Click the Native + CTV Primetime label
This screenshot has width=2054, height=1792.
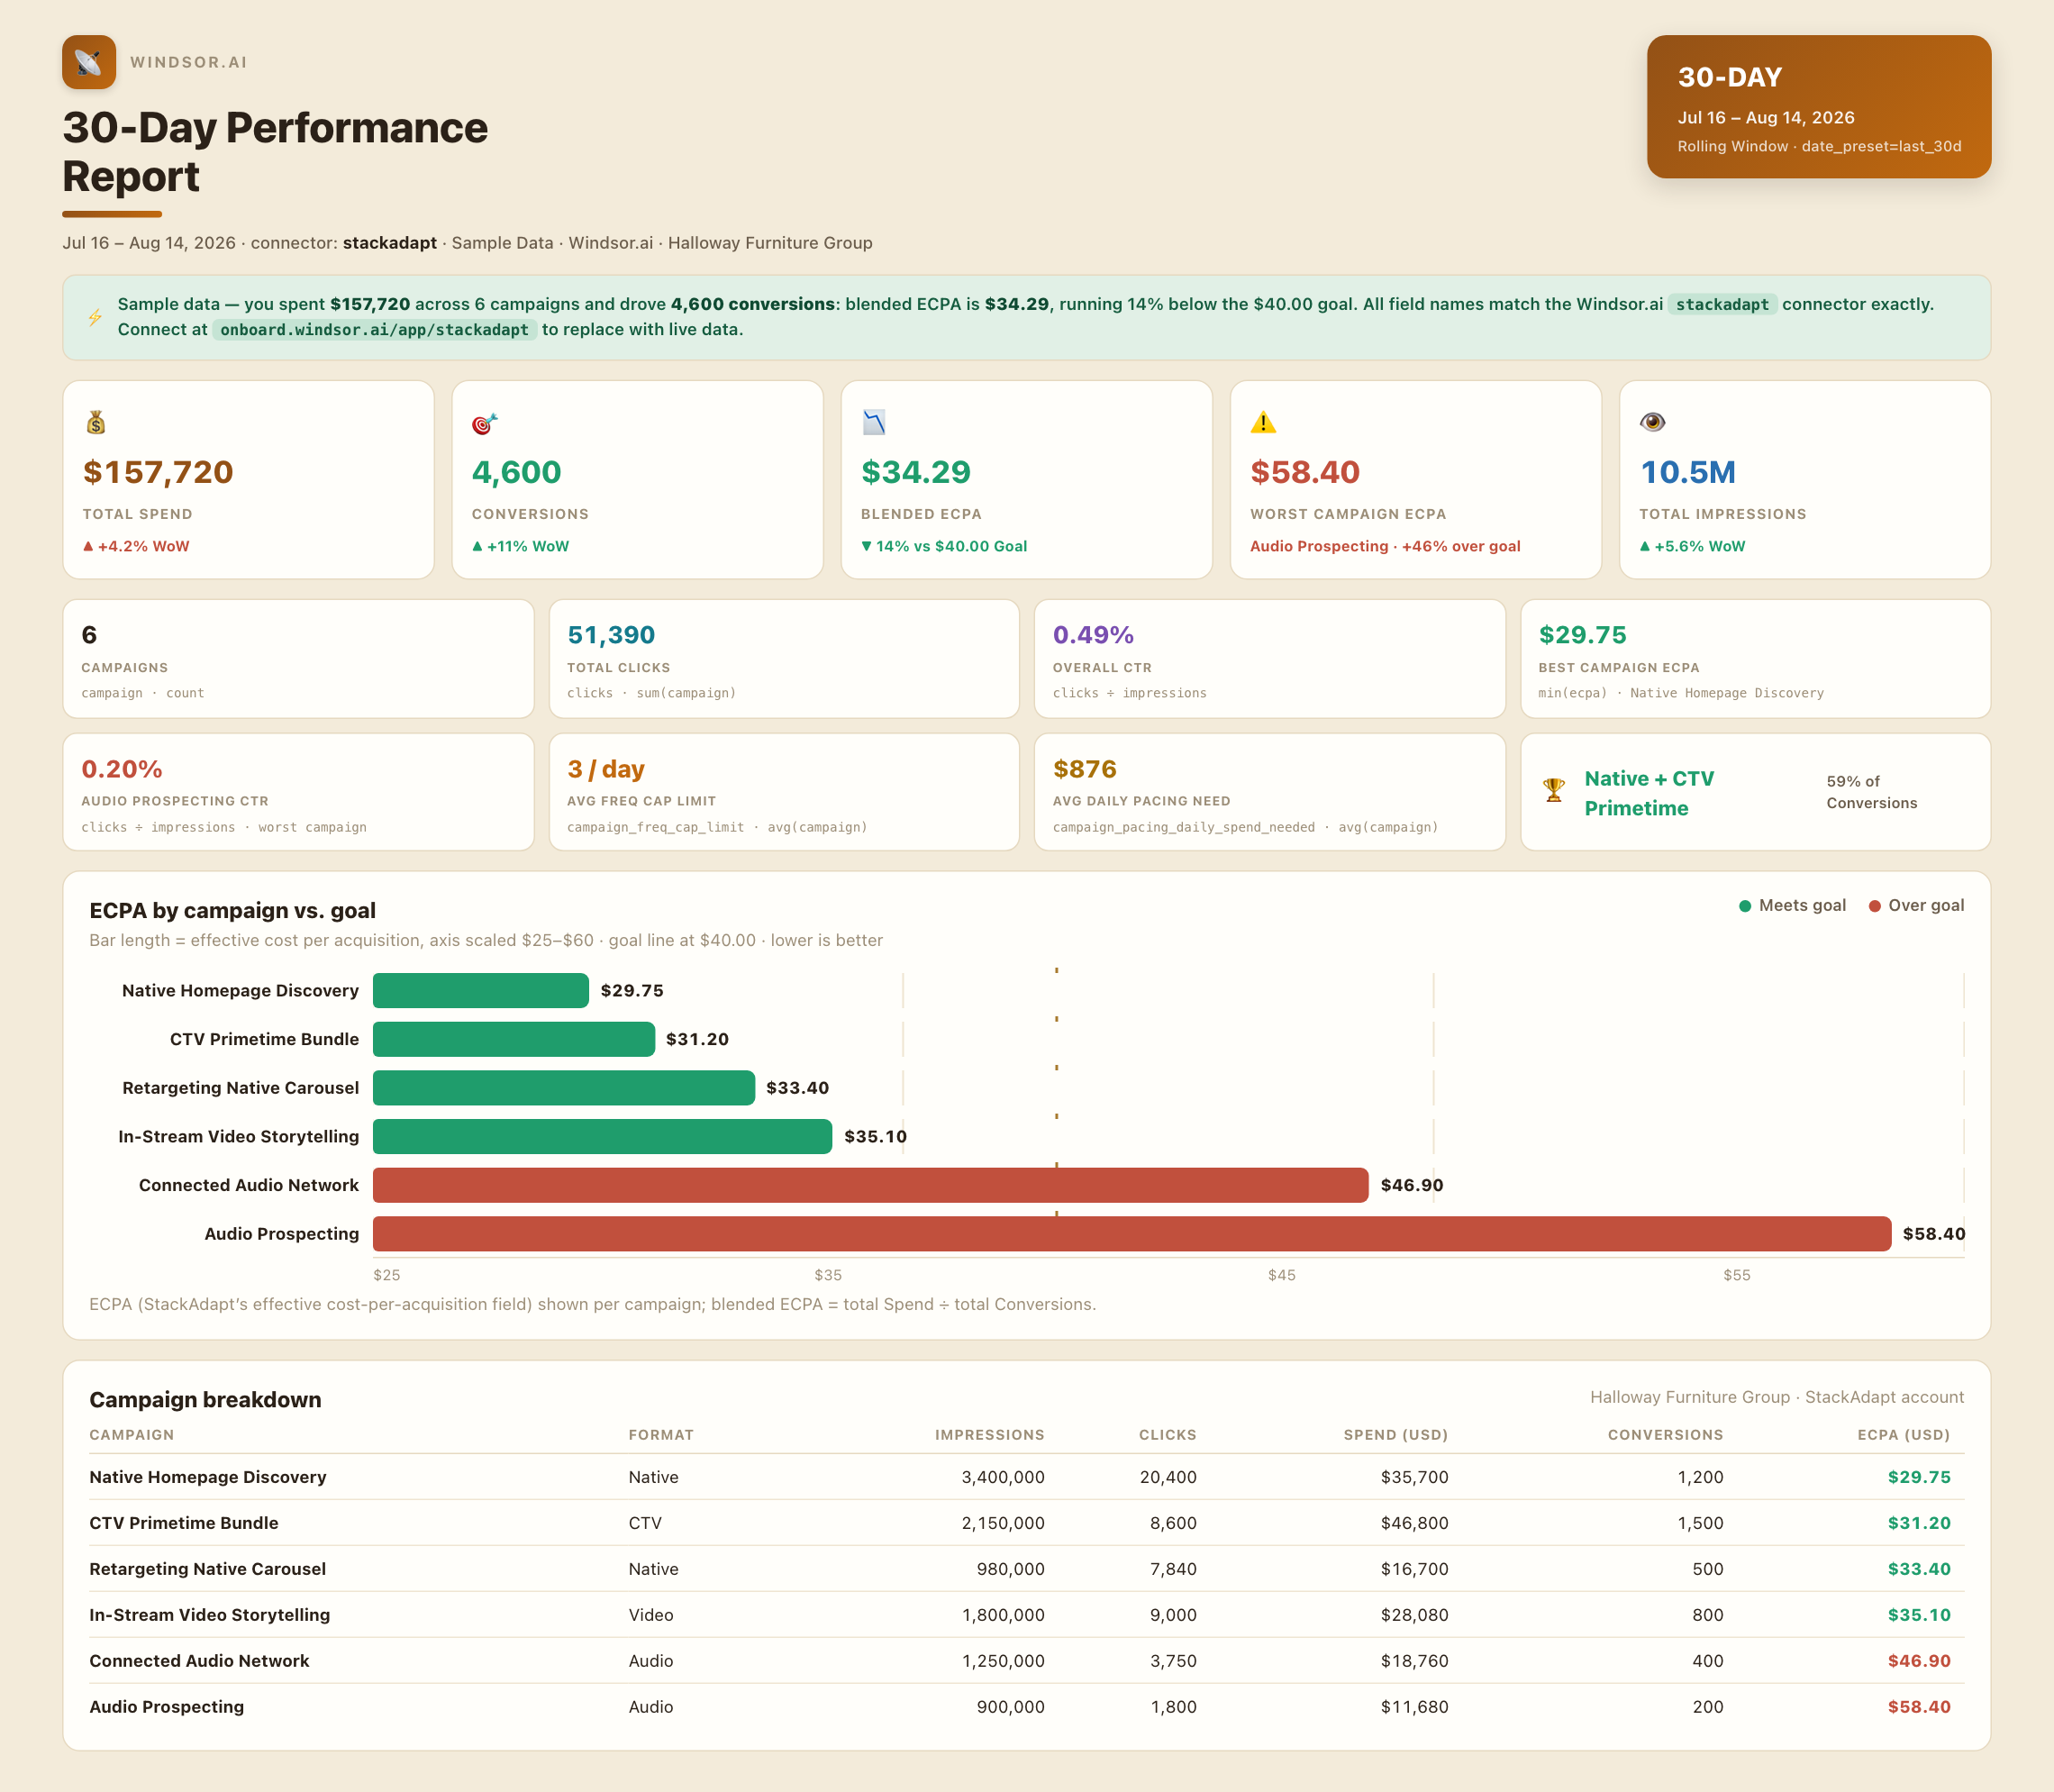tap(1649, 793)
